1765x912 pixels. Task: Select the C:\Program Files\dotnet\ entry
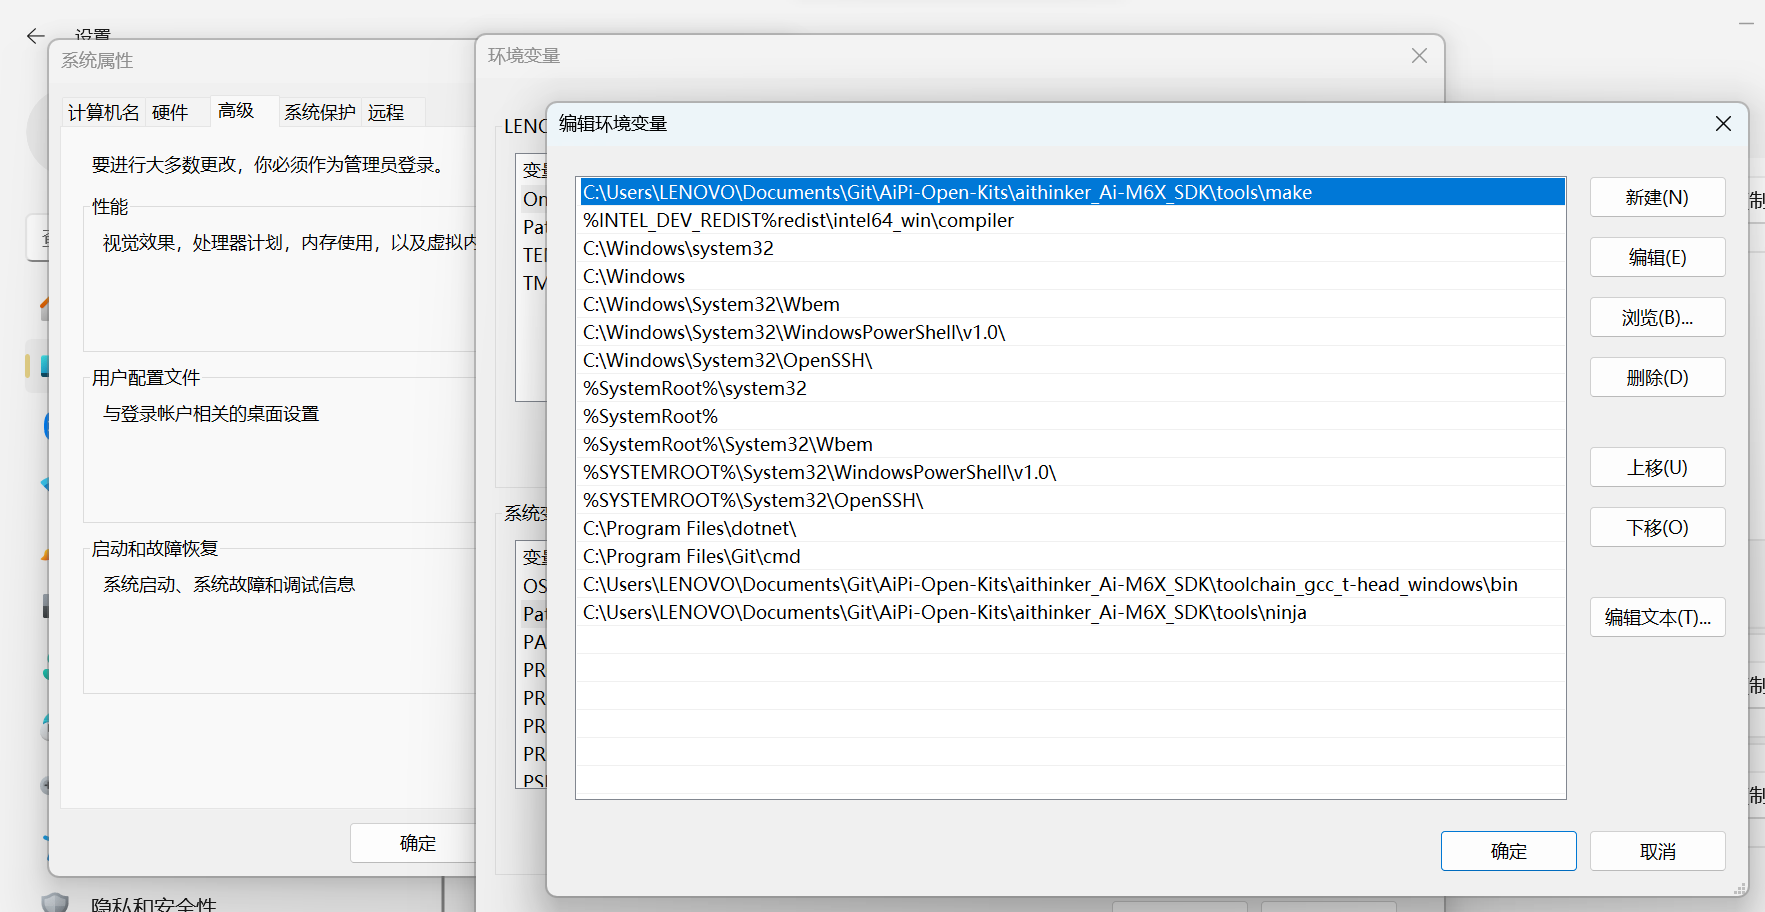pyautogui.click(x=1071, y=528)
